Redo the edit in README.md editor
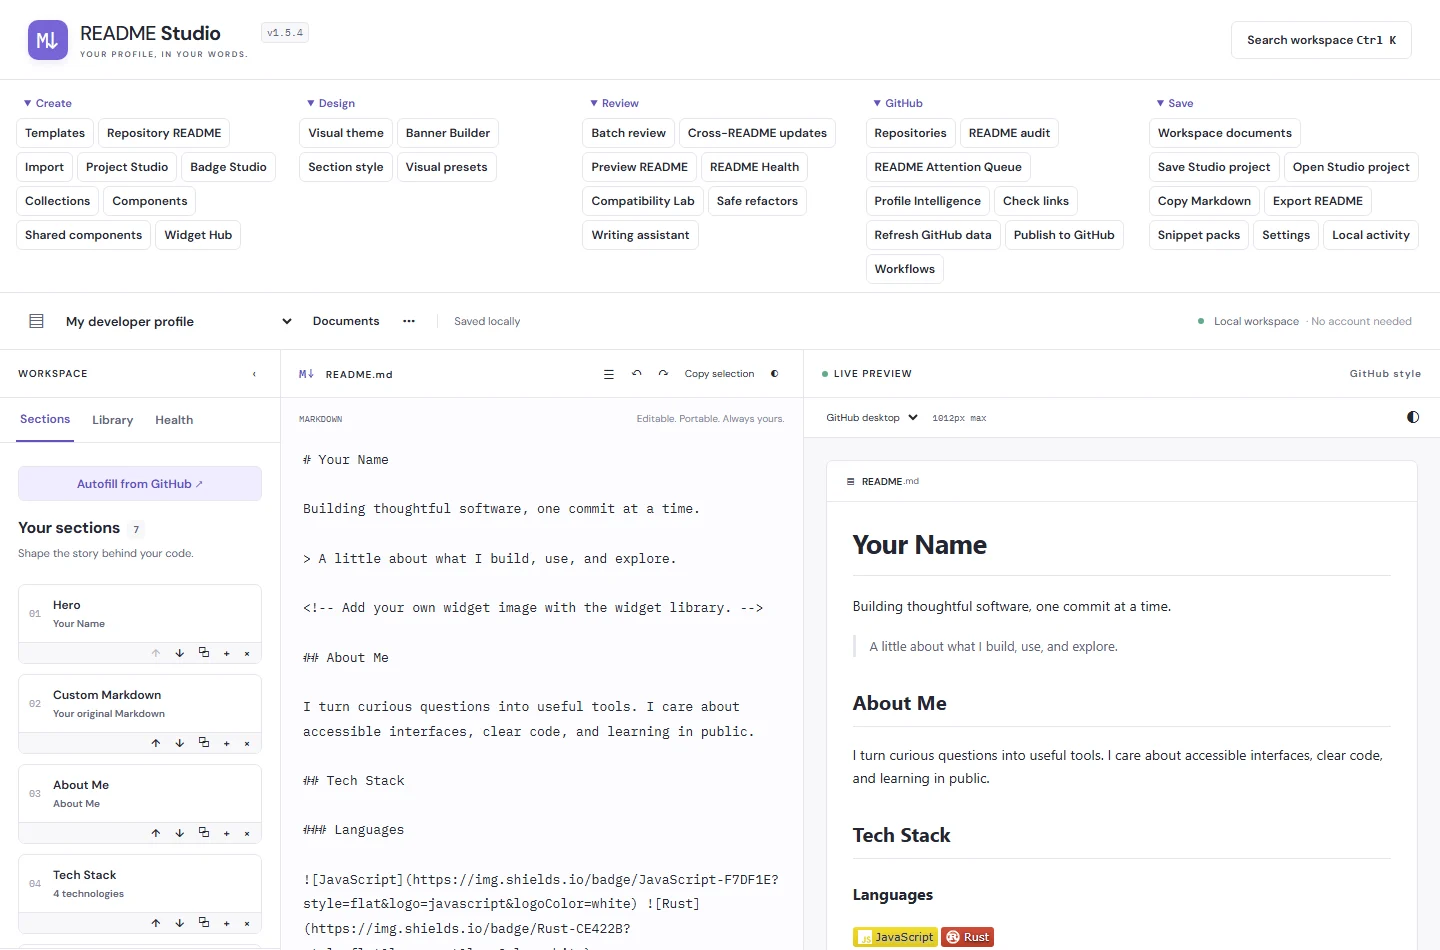The image size is (1440, 950). (x=663, y=374)
